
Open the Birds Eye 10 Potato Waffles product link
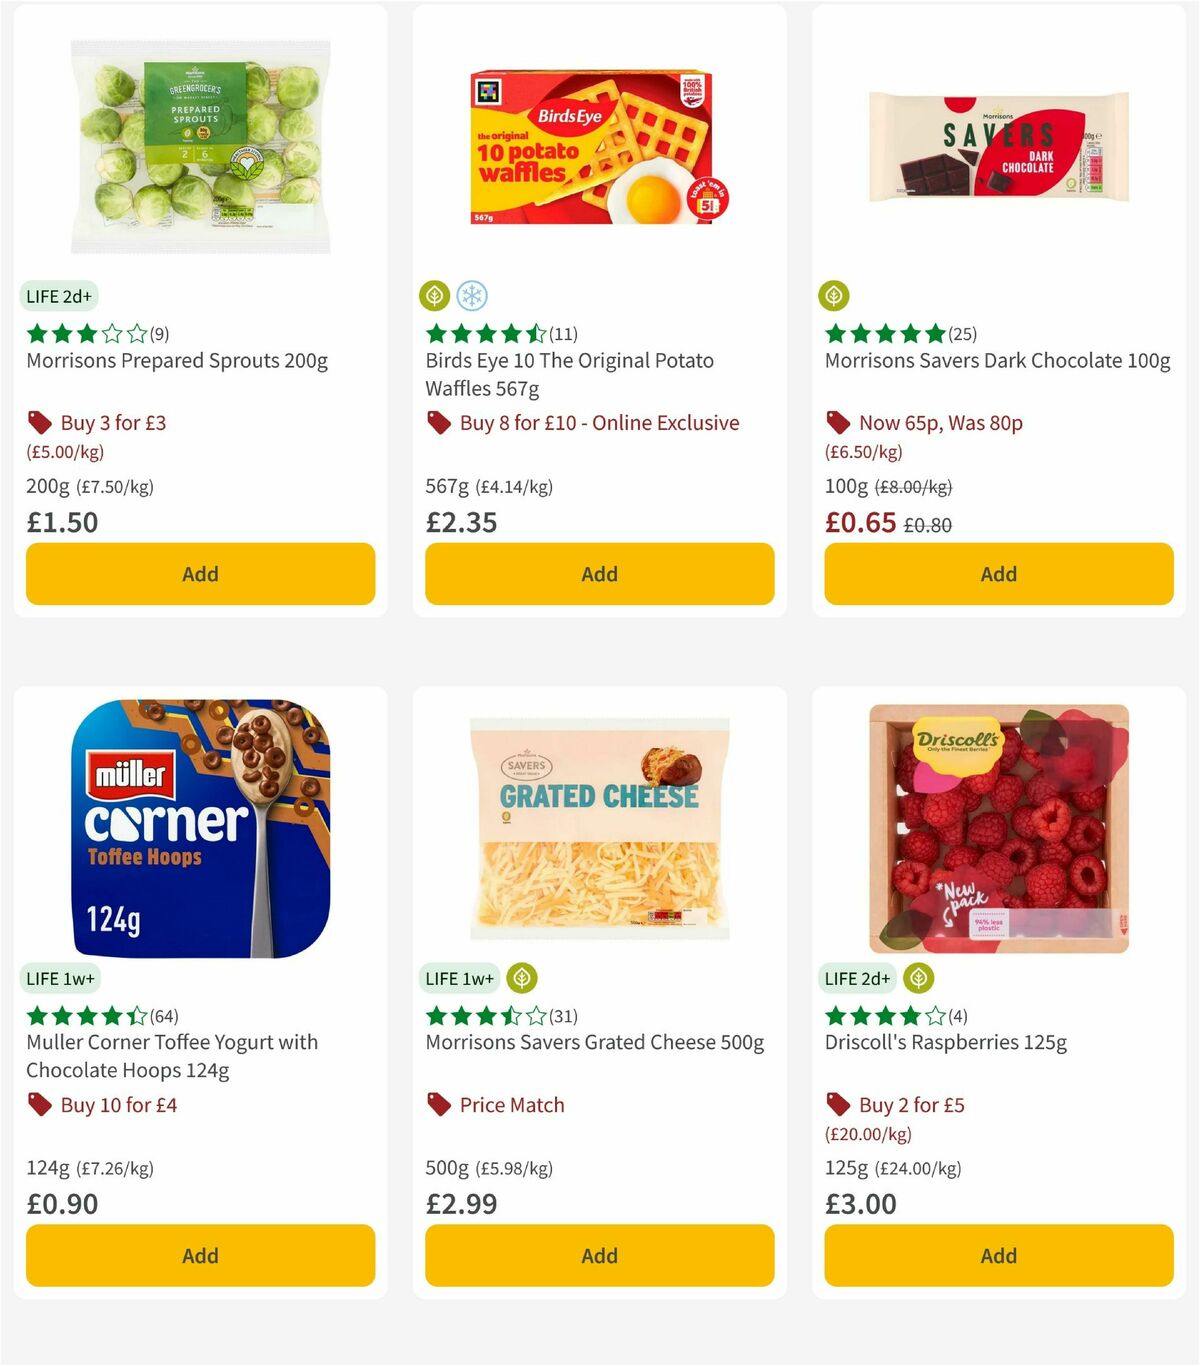[x=570, y=374]
